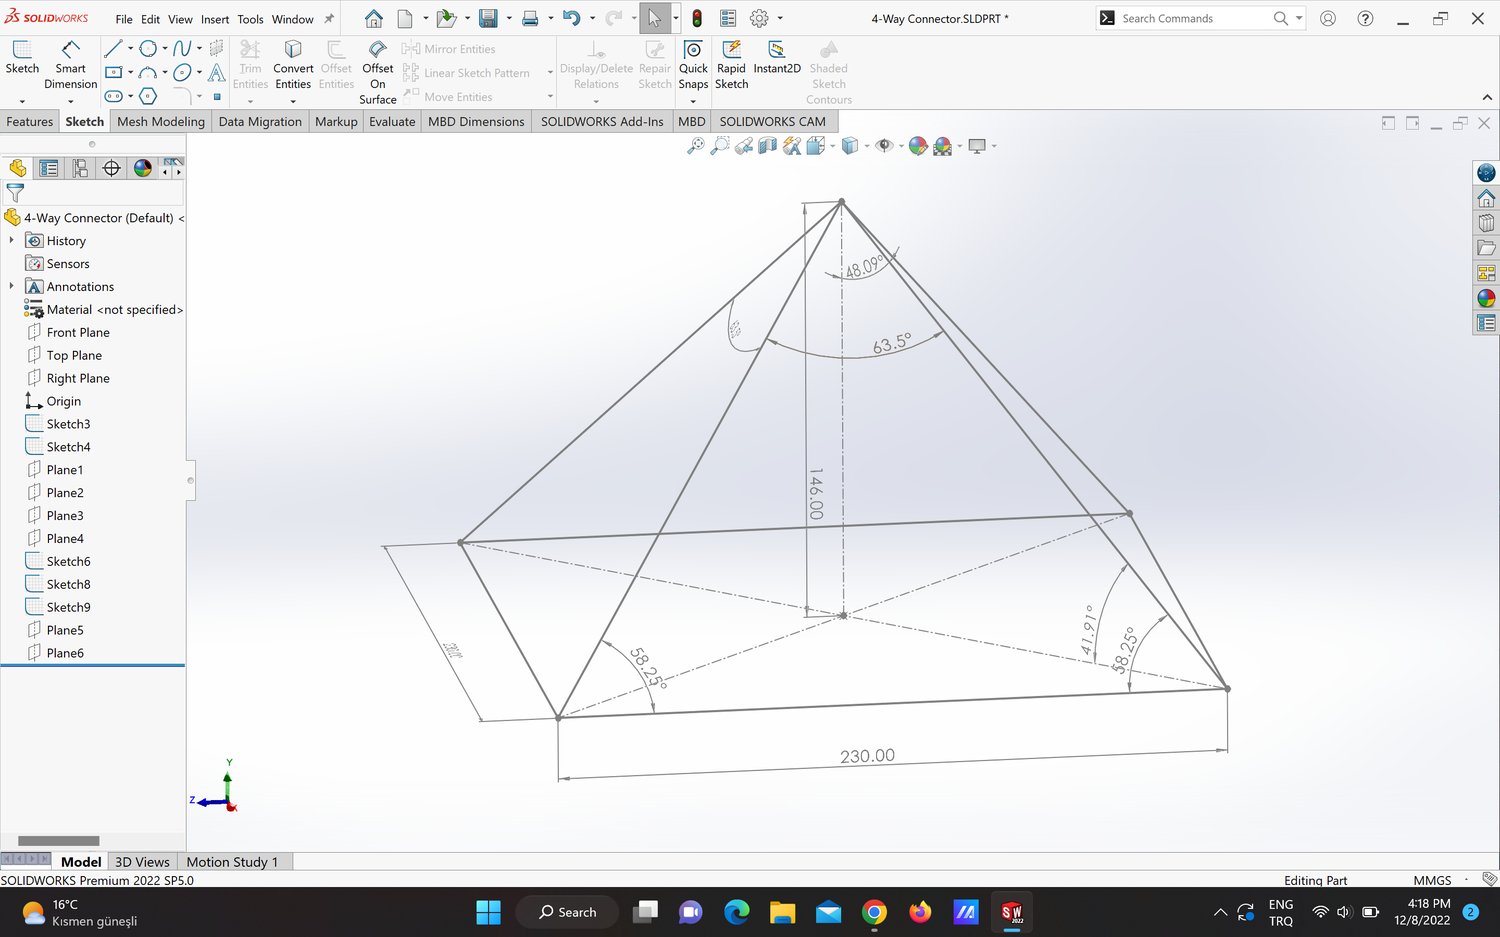
Task: Save the document with the Save icon
Action: [x=488, y=18]
